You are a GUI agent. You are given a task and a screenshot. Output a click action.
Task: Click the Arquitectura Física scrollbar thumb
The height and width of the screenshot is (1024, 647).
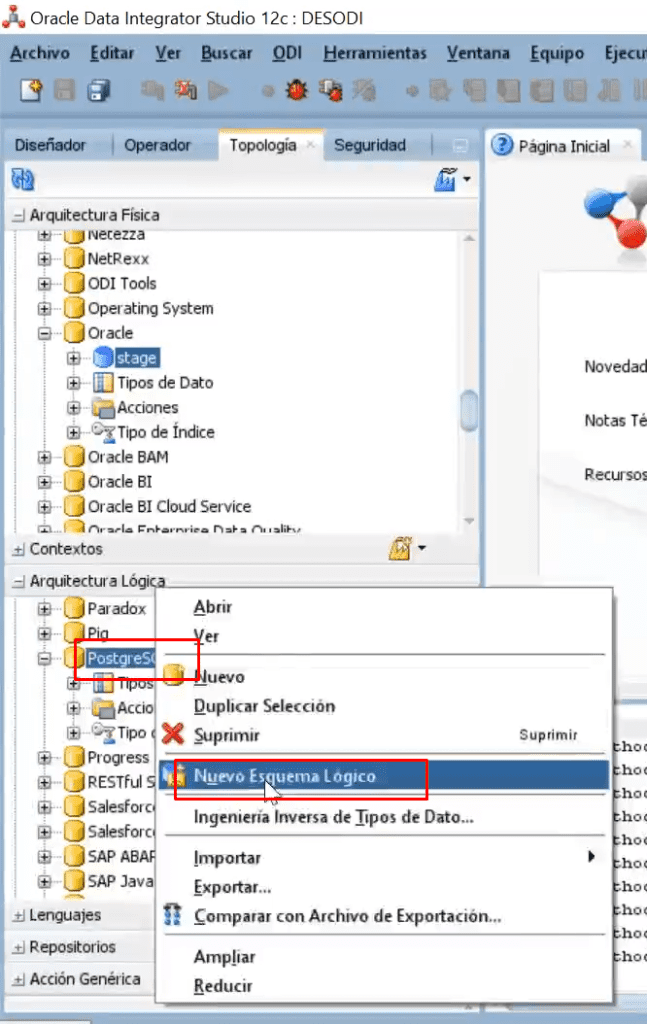coord(469,411)
